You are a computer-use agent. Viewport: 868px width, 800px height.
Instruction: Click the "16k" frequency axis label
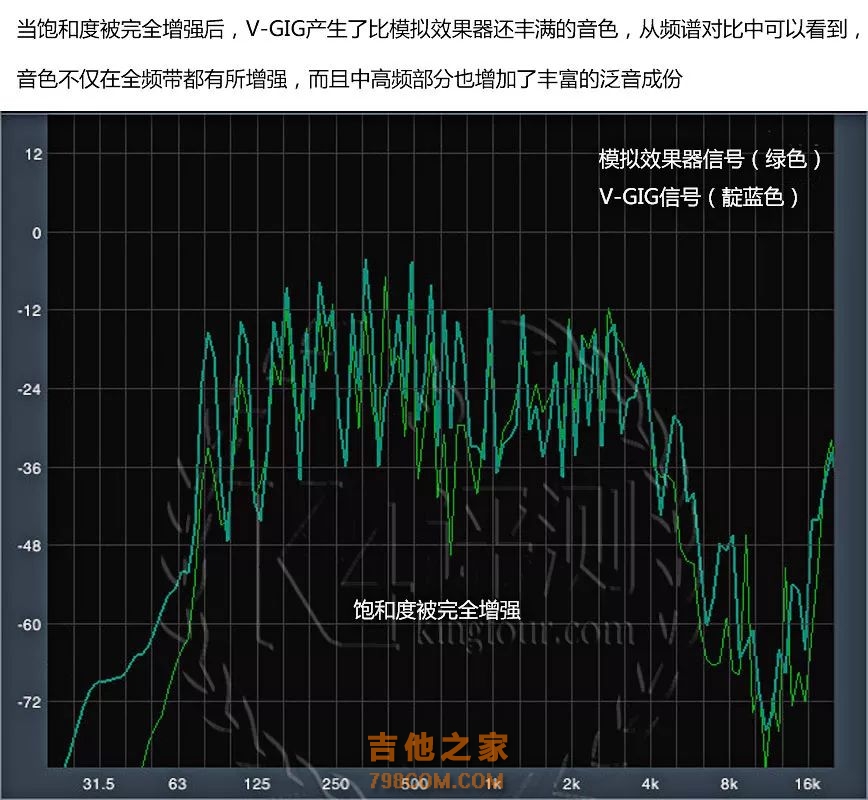click(808, 783)
